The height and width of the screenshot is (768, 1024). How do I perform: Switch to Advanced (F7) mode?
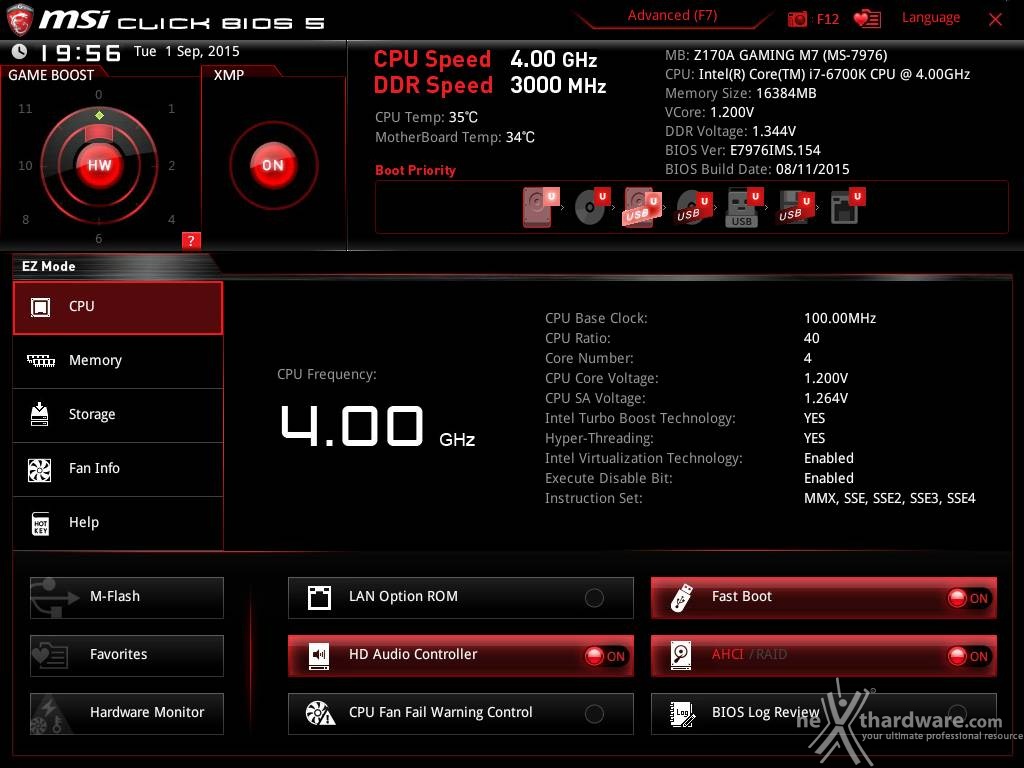tap(672, 16)
